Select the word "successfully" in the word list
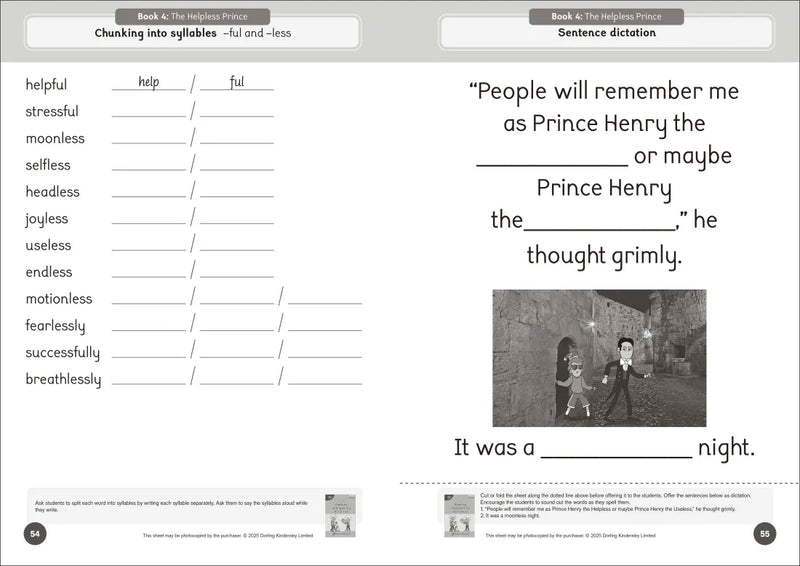Screen dimensions: 800x566 coord(62,352)
